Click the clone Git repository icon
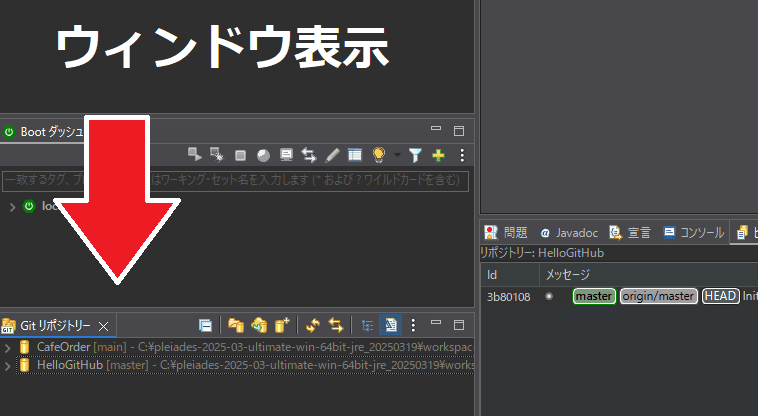Screen dimensions: 758x416 (x=259, y=325)
